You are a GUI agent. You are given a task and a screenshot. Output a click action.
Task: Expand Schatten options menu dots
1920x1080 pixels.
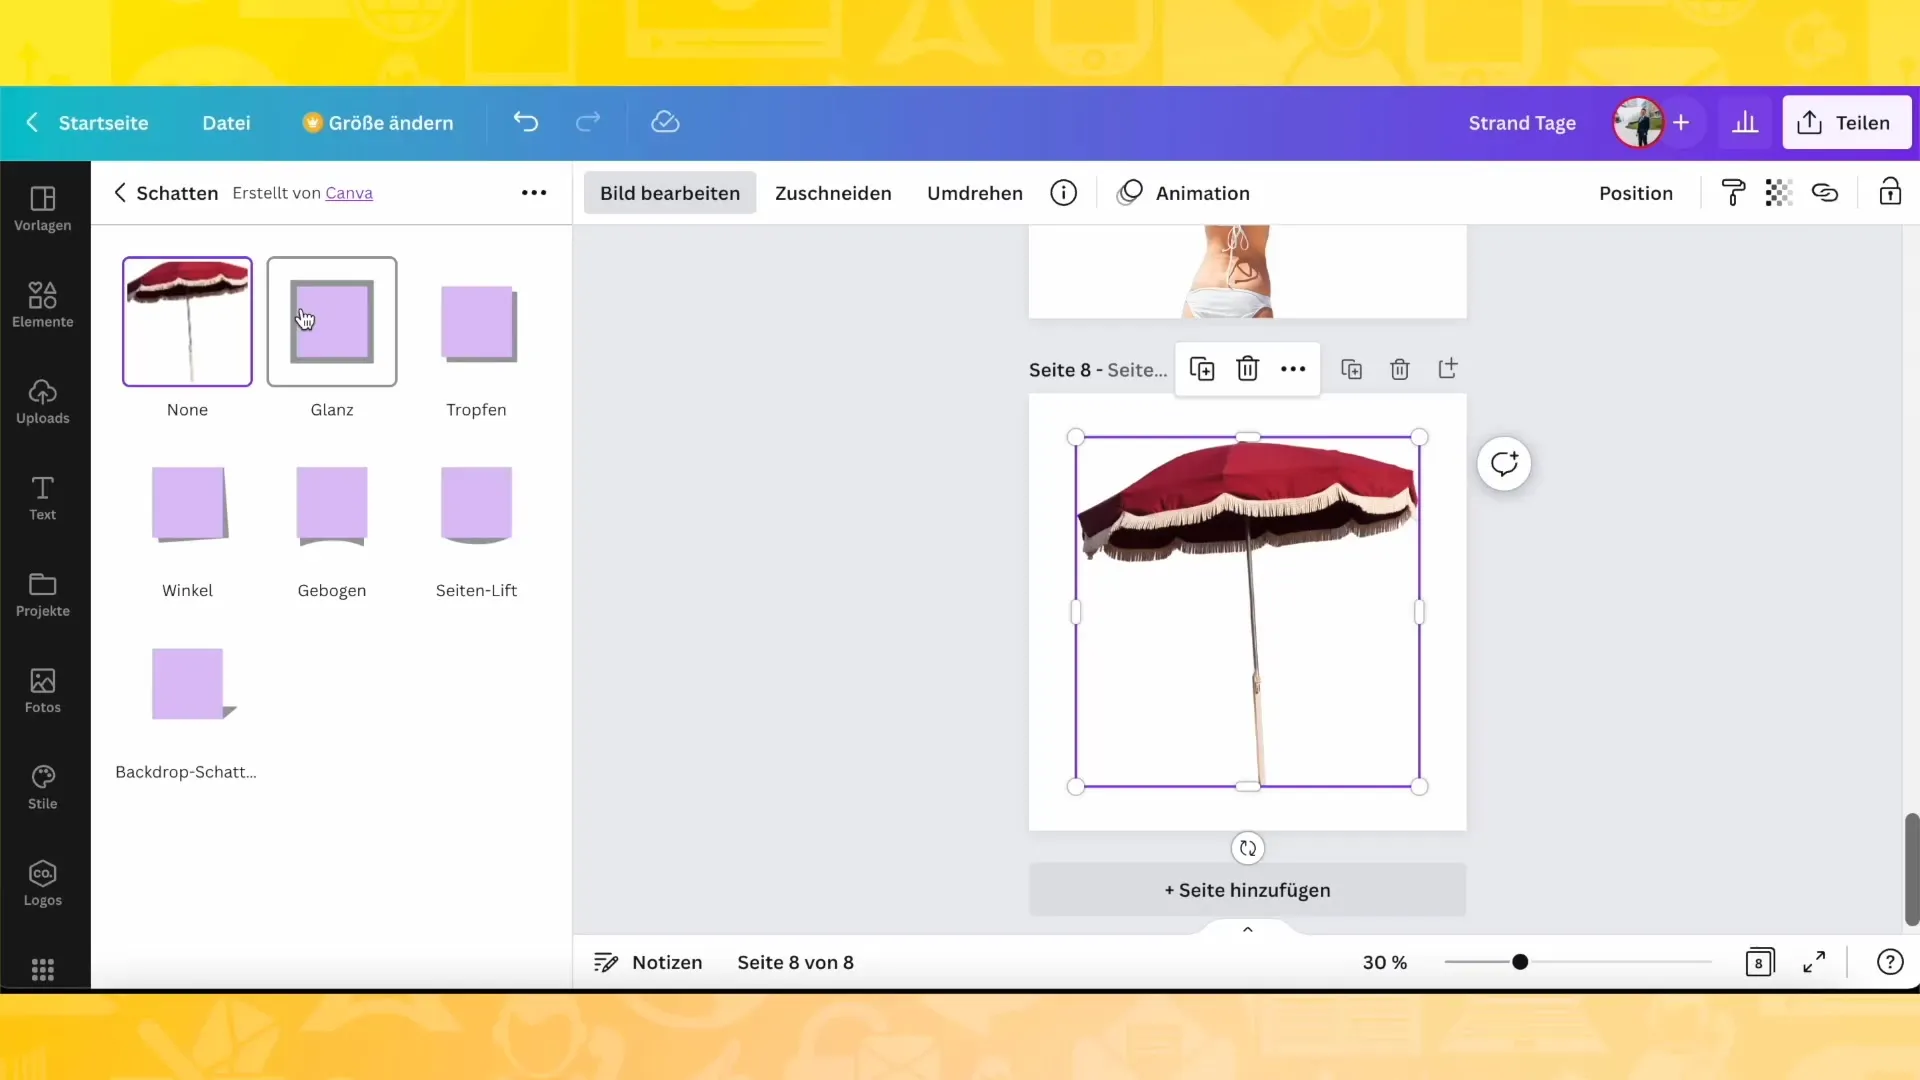point(534,193)
